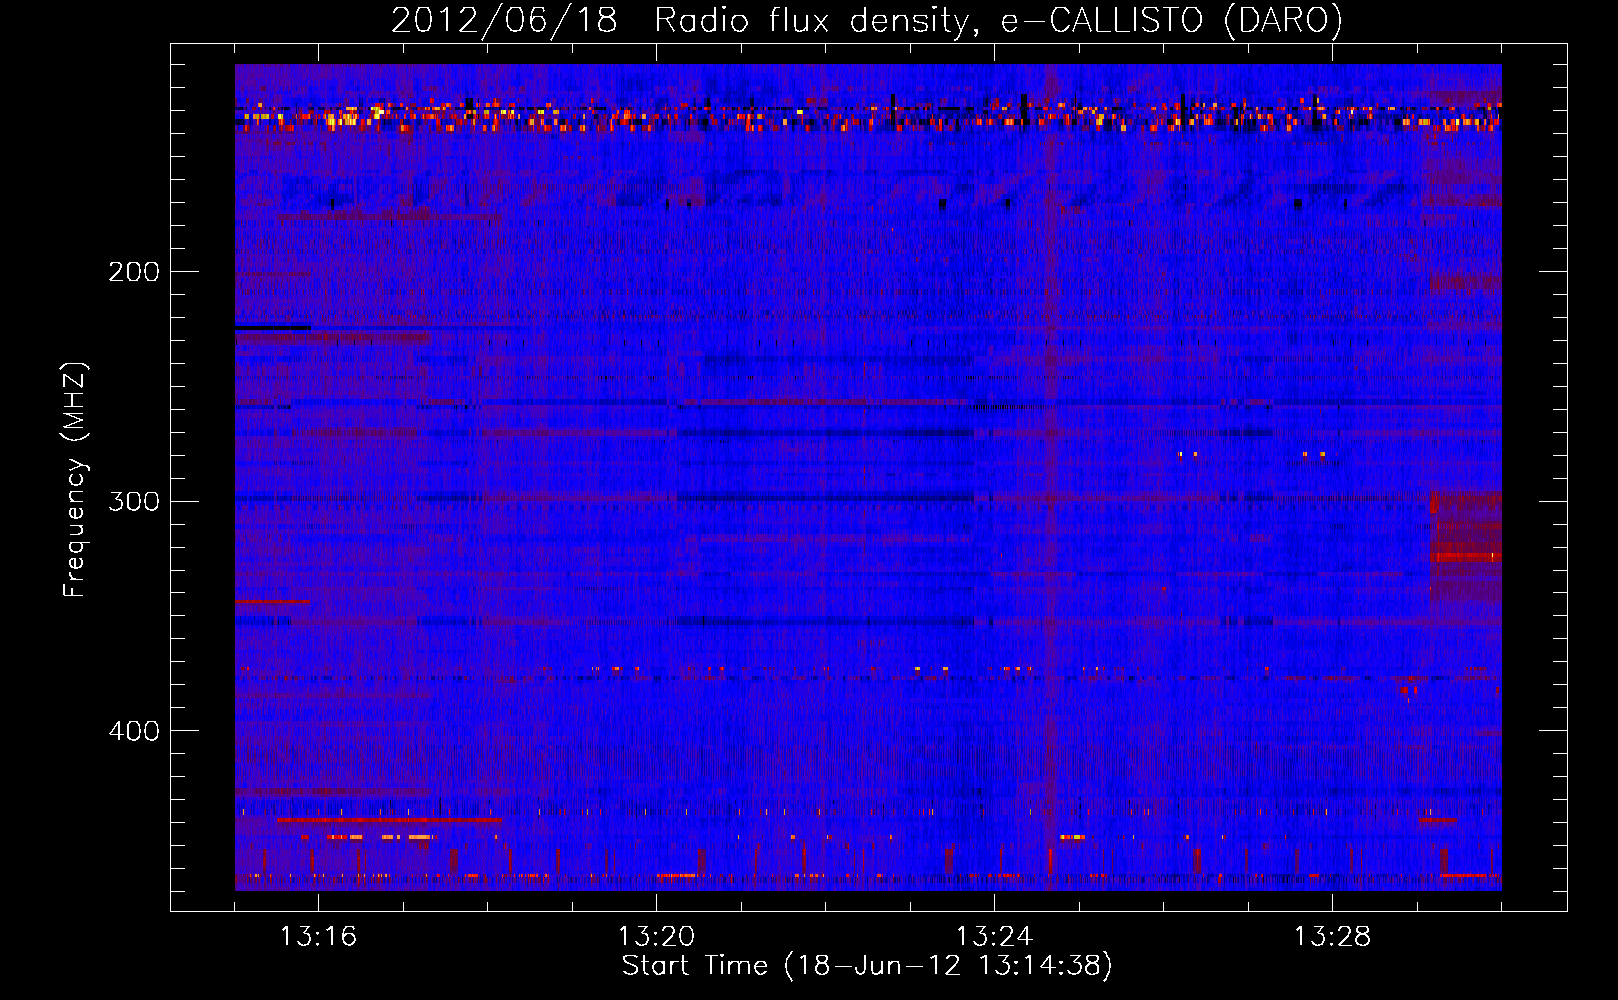Click the 'Start Time (18-Jun-12 13:14:38)' label

pos(867,966)
